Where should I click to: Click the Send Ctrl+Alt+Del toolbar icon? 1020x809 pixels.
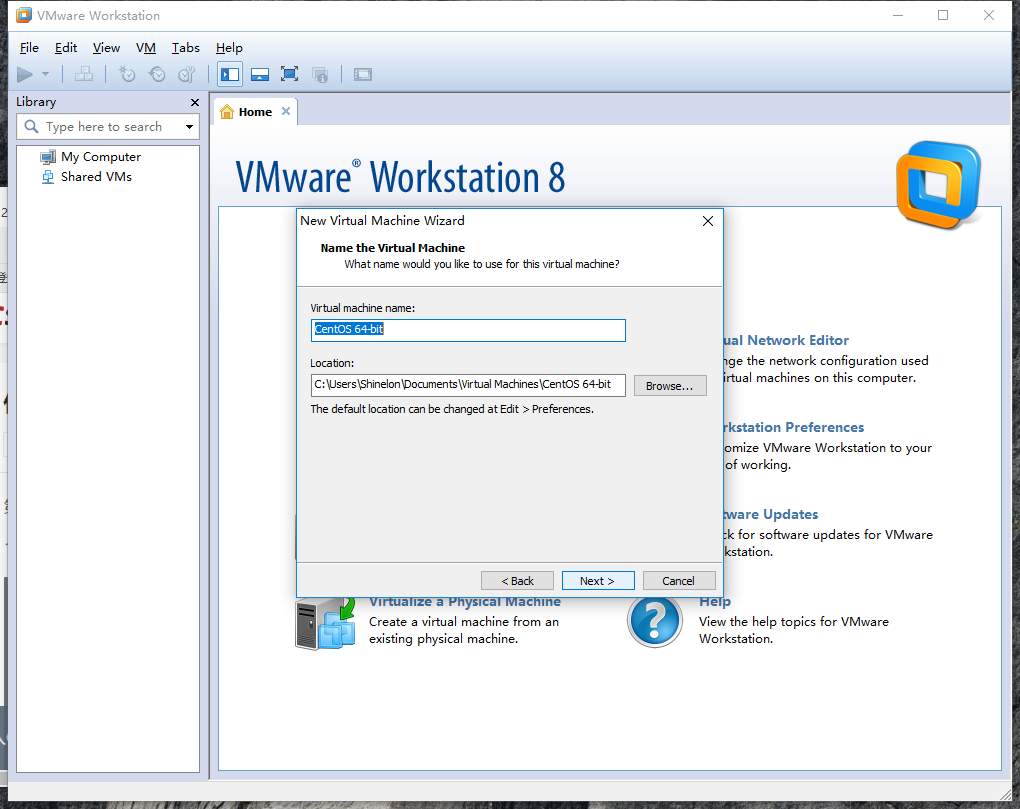[84, 75]
